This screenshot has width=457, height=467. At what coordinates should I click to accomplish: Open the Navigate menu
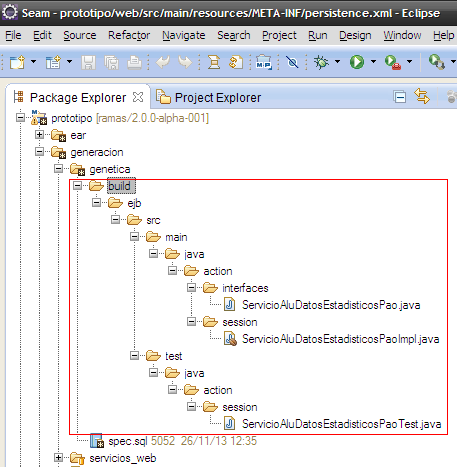pos(184,35)
